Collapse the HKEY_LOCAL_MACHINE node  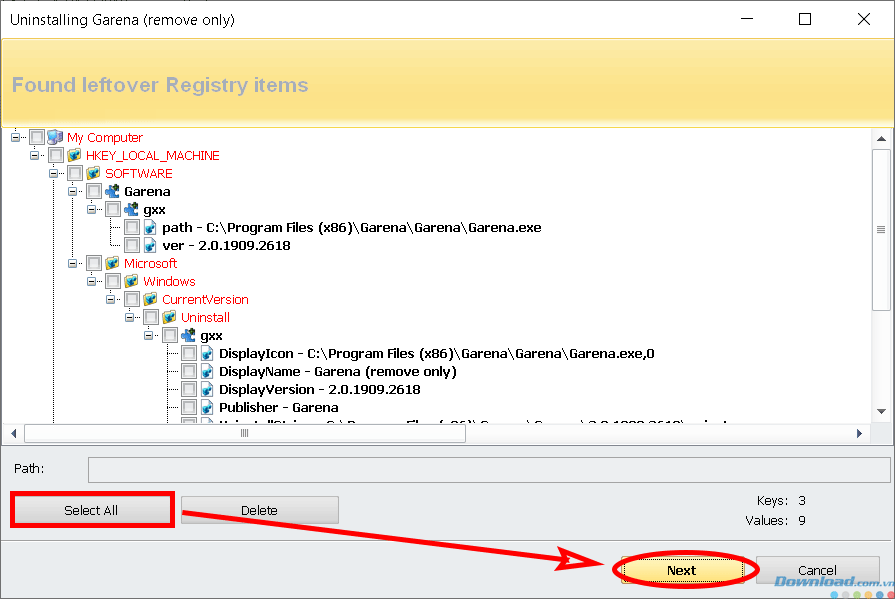coord(34,155)
